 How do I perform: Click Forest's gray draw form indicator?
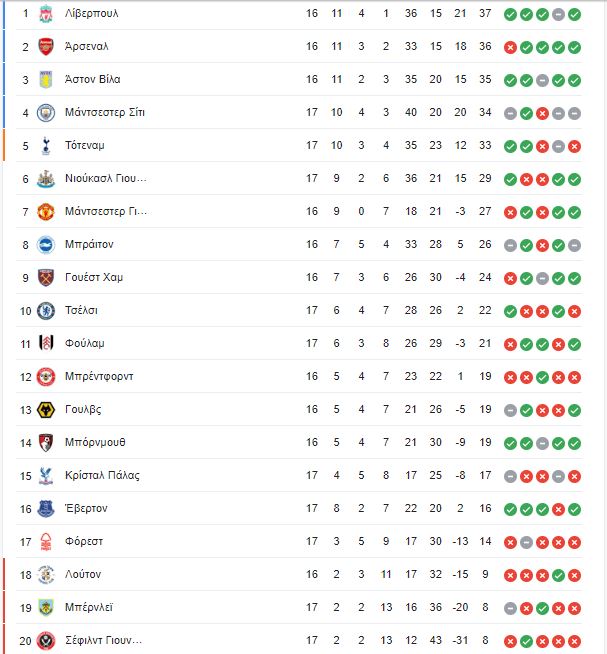[526, 543]
